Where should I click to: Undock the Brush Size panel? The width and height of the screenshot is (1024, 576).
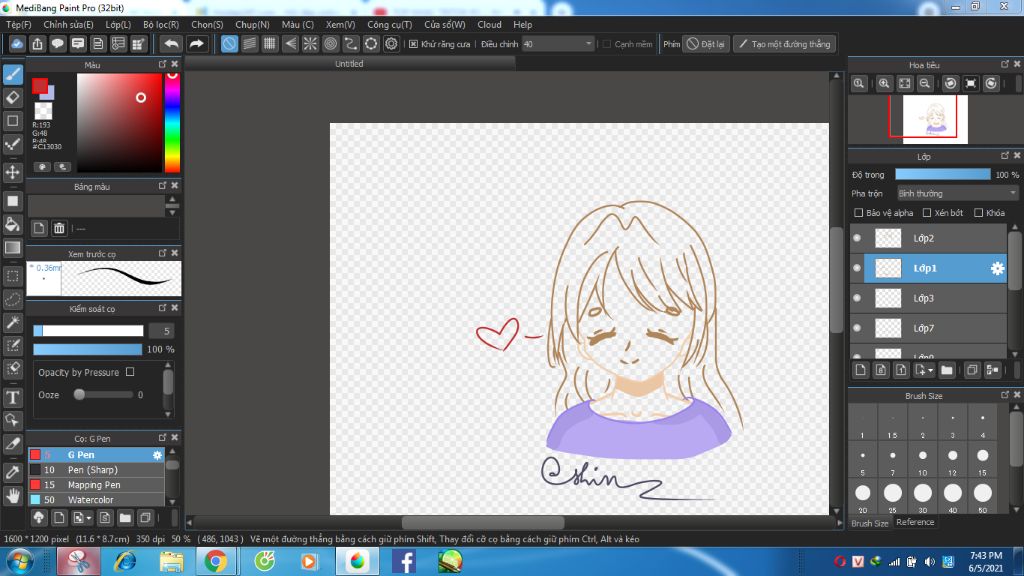click(x=1005, y=394)
